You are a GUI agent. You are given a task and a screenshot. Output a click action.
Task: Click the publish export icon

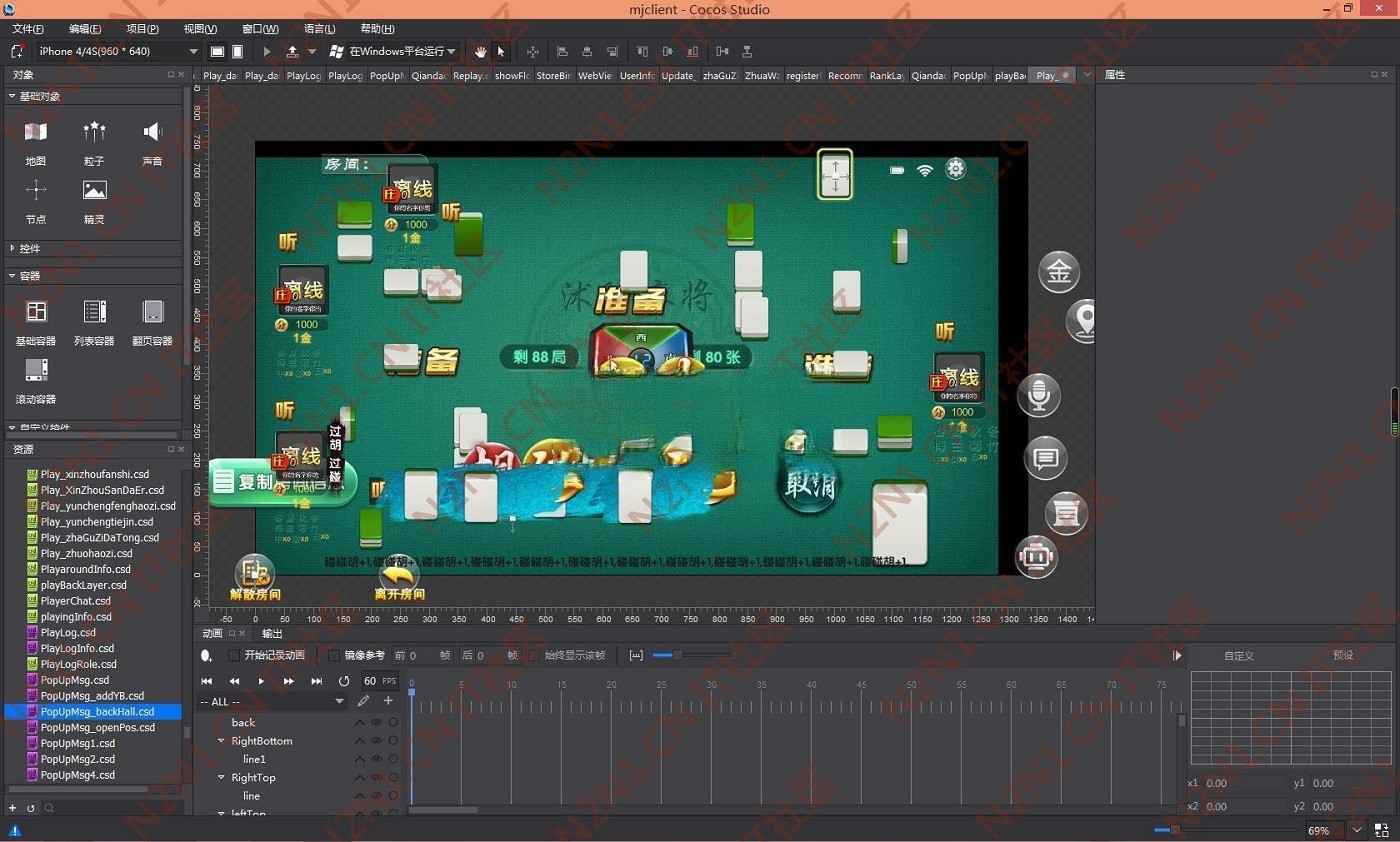click(292, 51)
